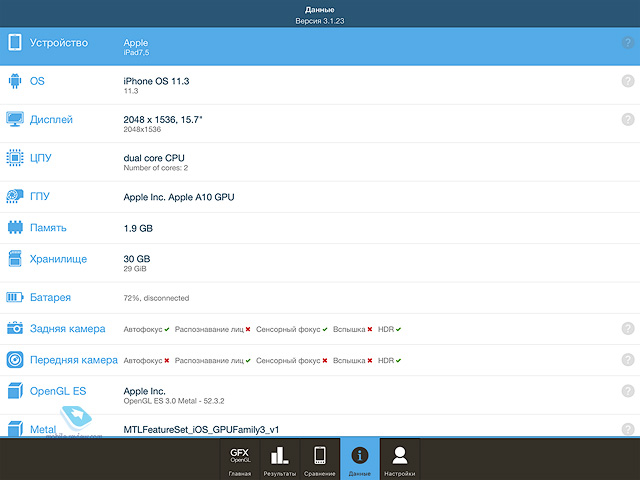Select the Задняя камера label

(67, 329)
